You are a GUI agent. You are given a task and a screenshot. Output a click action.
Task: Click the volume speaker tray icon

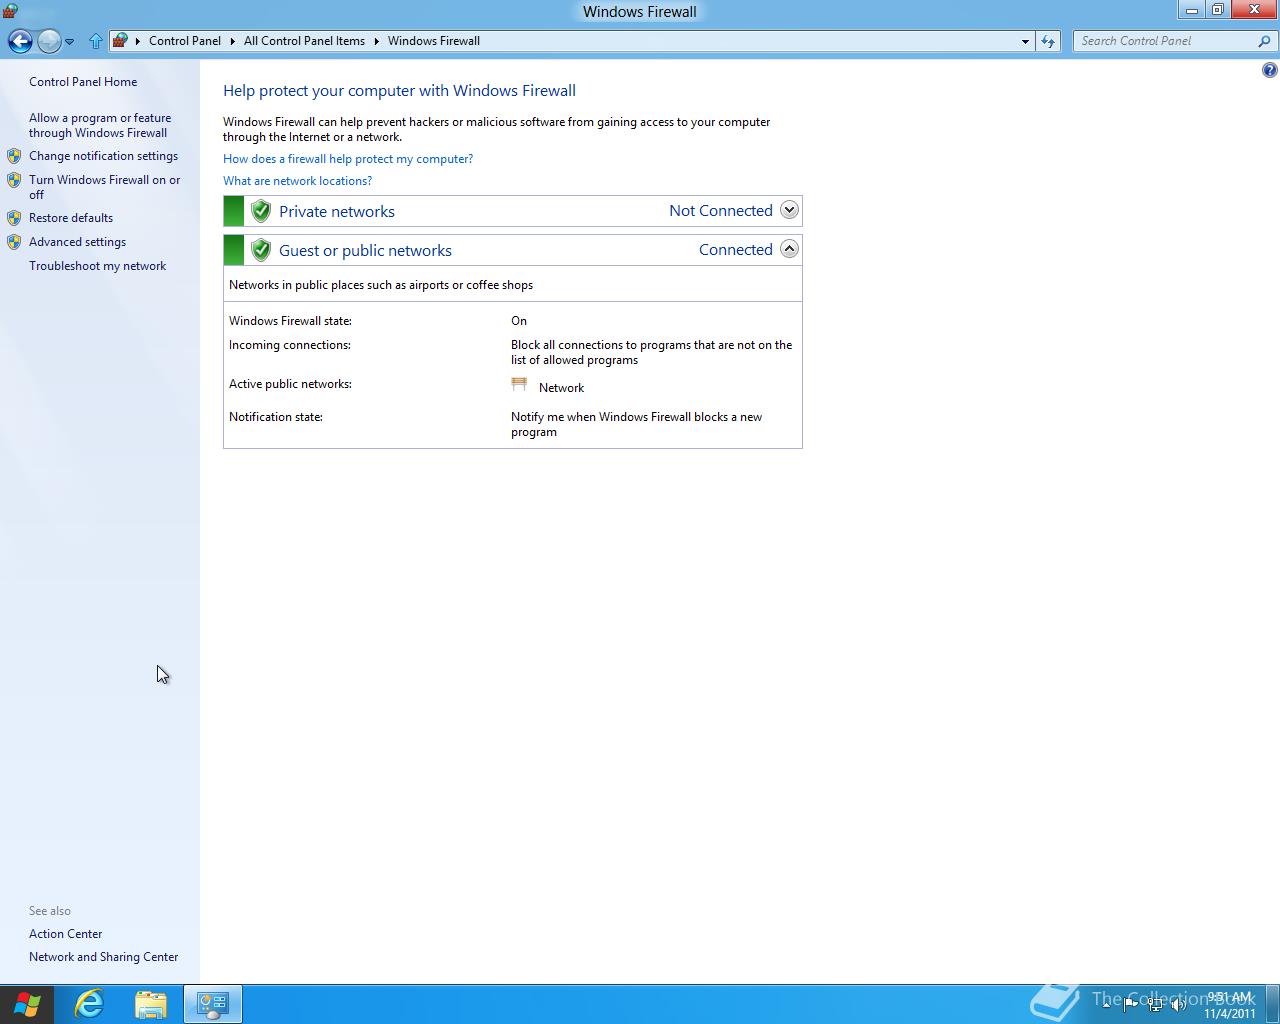1179,1005
